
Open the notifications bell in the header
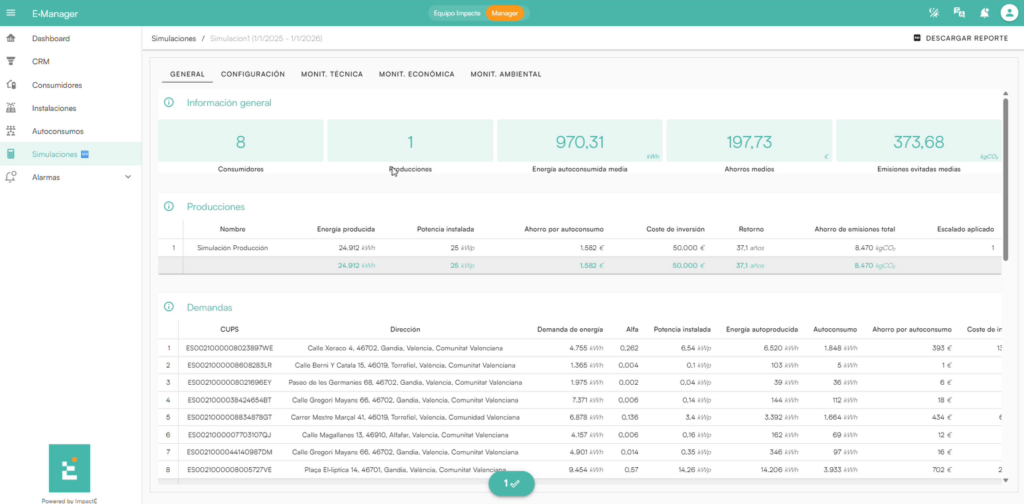pos(984,13)
